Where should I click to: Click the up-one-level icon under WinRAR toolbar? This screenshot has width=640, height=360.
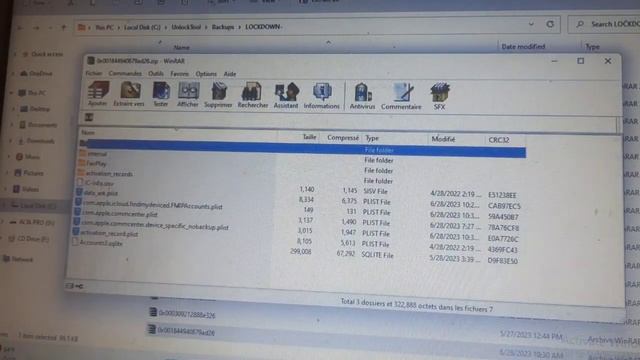[x=89, y=118]
